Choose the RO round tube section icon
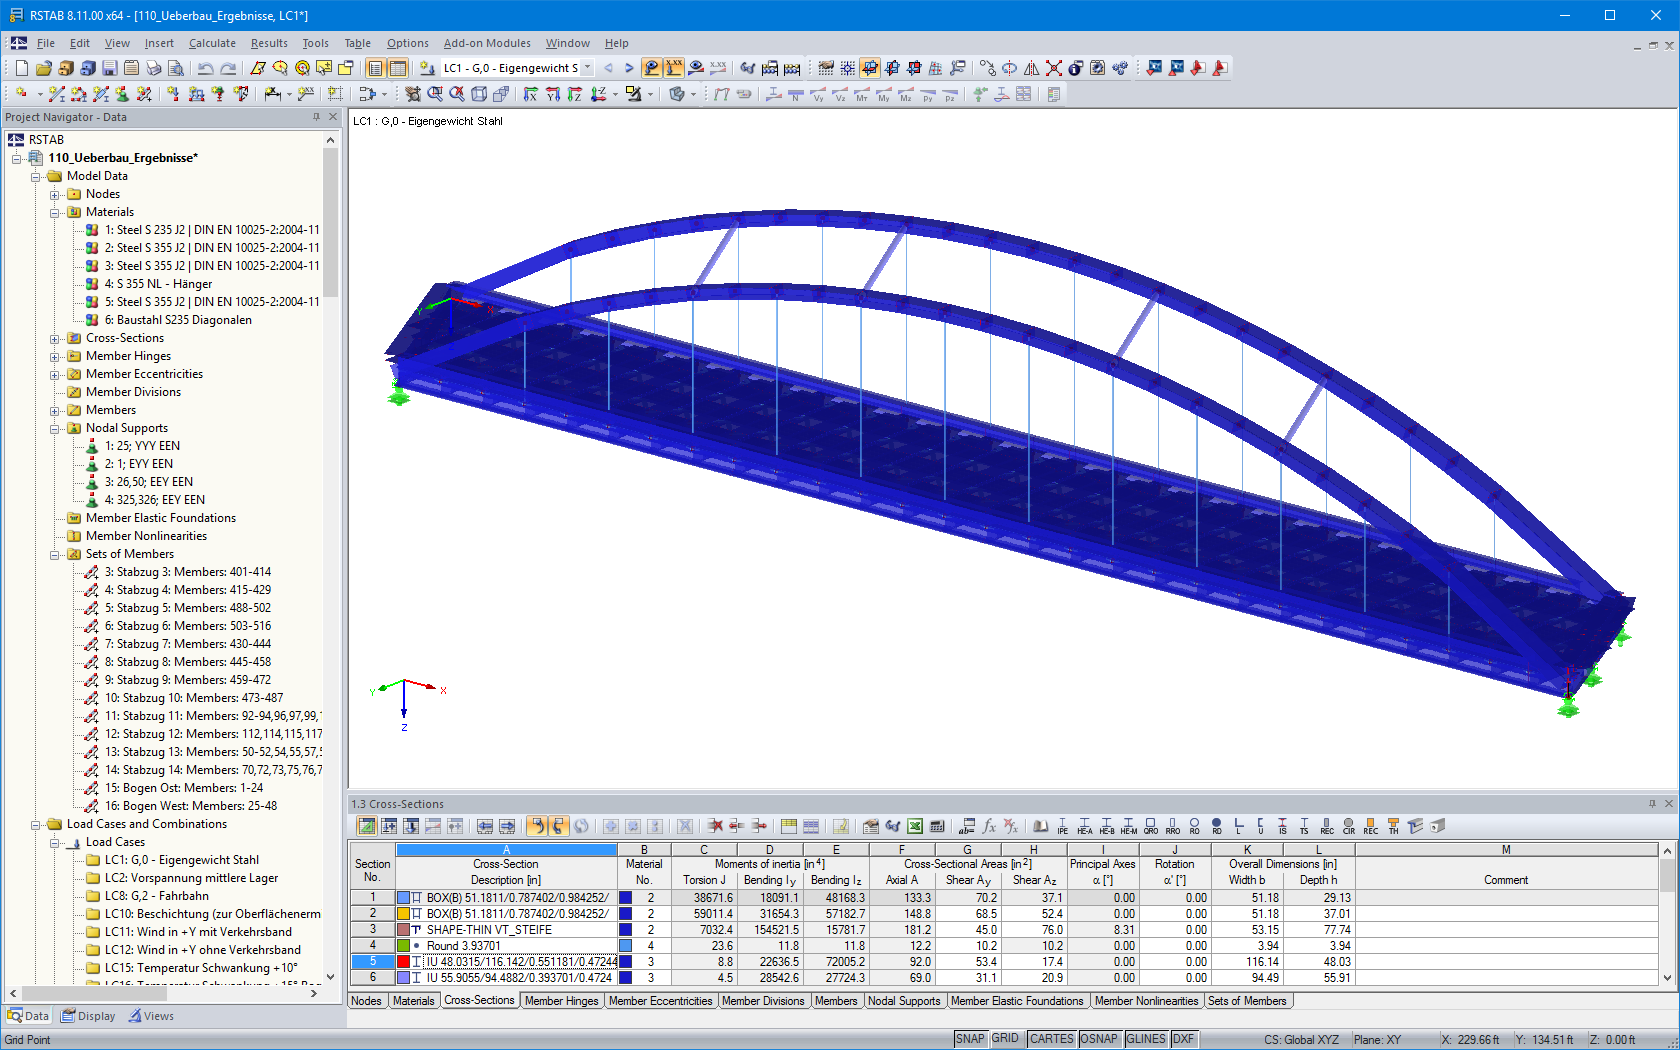The width and height of the screenshot is (1680, 1050). pos(1195,826)
